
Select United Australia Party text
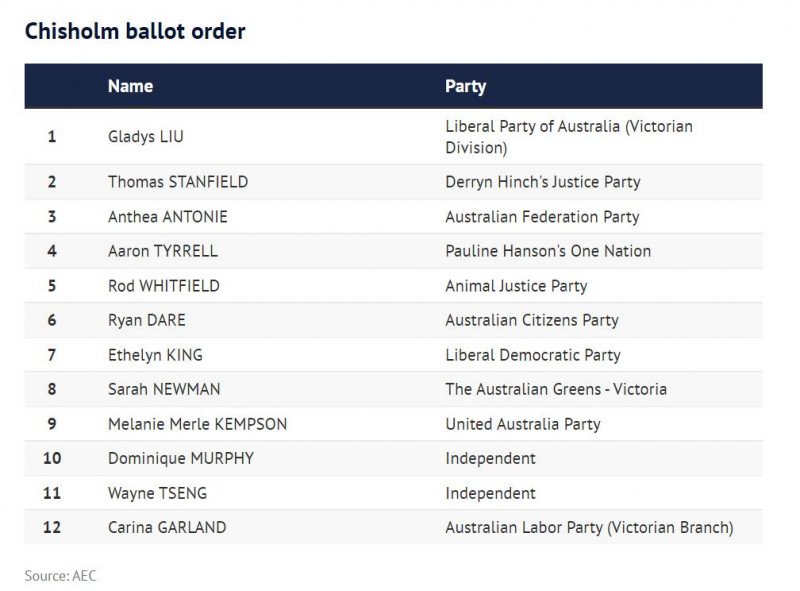coord(522,424)
